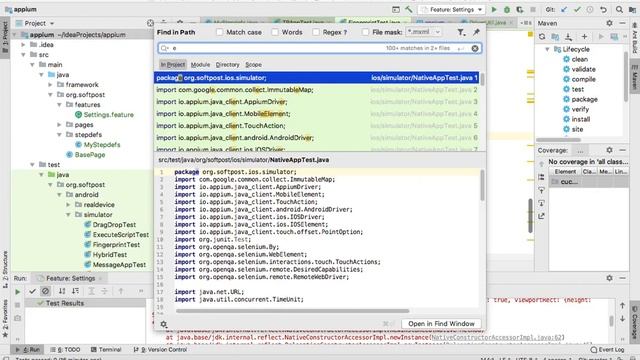The width and height of the screenshot is (640, 360).
Task: Reimport all Maven projects icon
Action: [542, 37]
